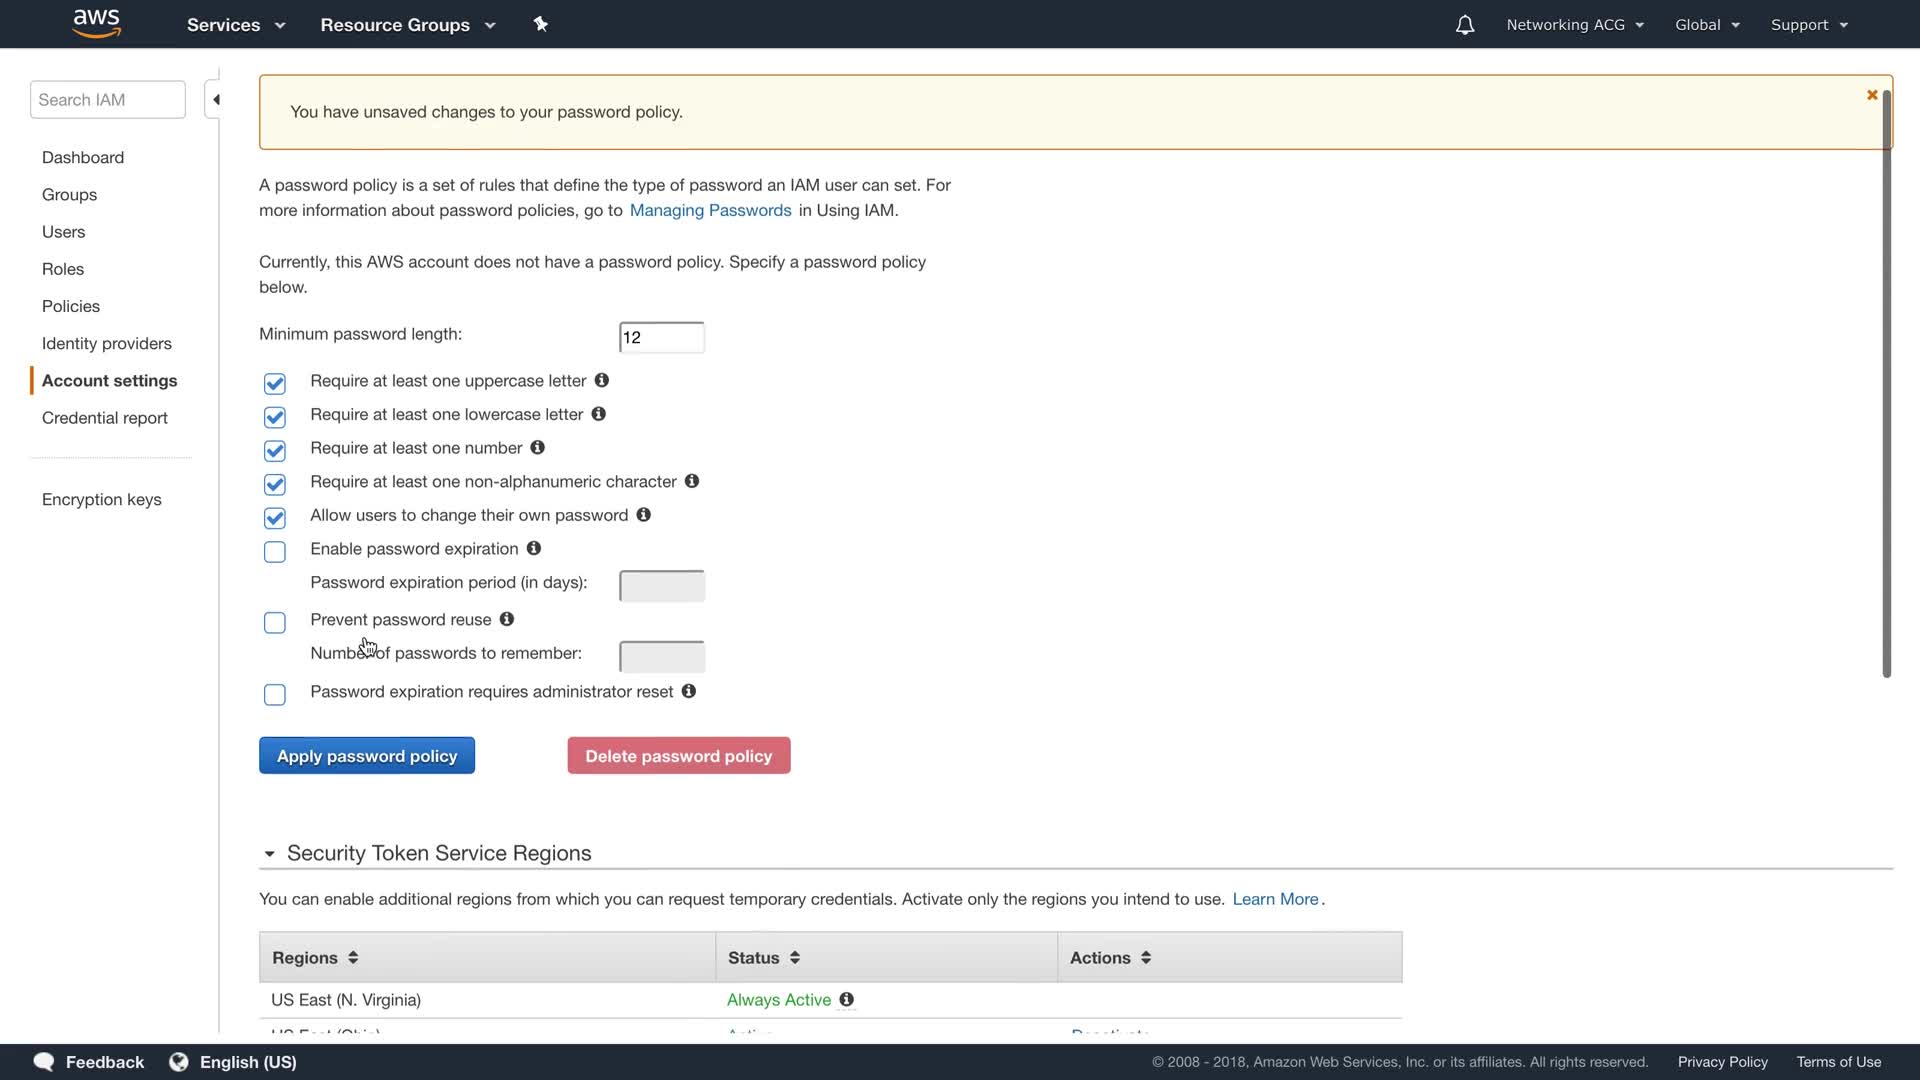Viewport: 1920px width, 1080px height.
Task: Enable password expiration checkbox
Action: [275, 552]
